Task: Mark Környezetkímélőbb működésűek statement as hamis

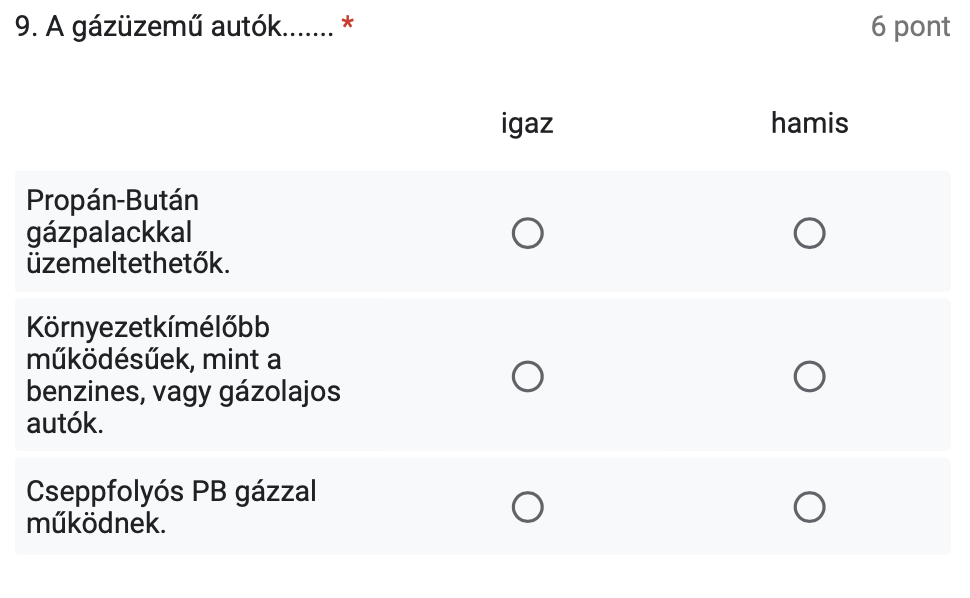Action: [809, 377]
